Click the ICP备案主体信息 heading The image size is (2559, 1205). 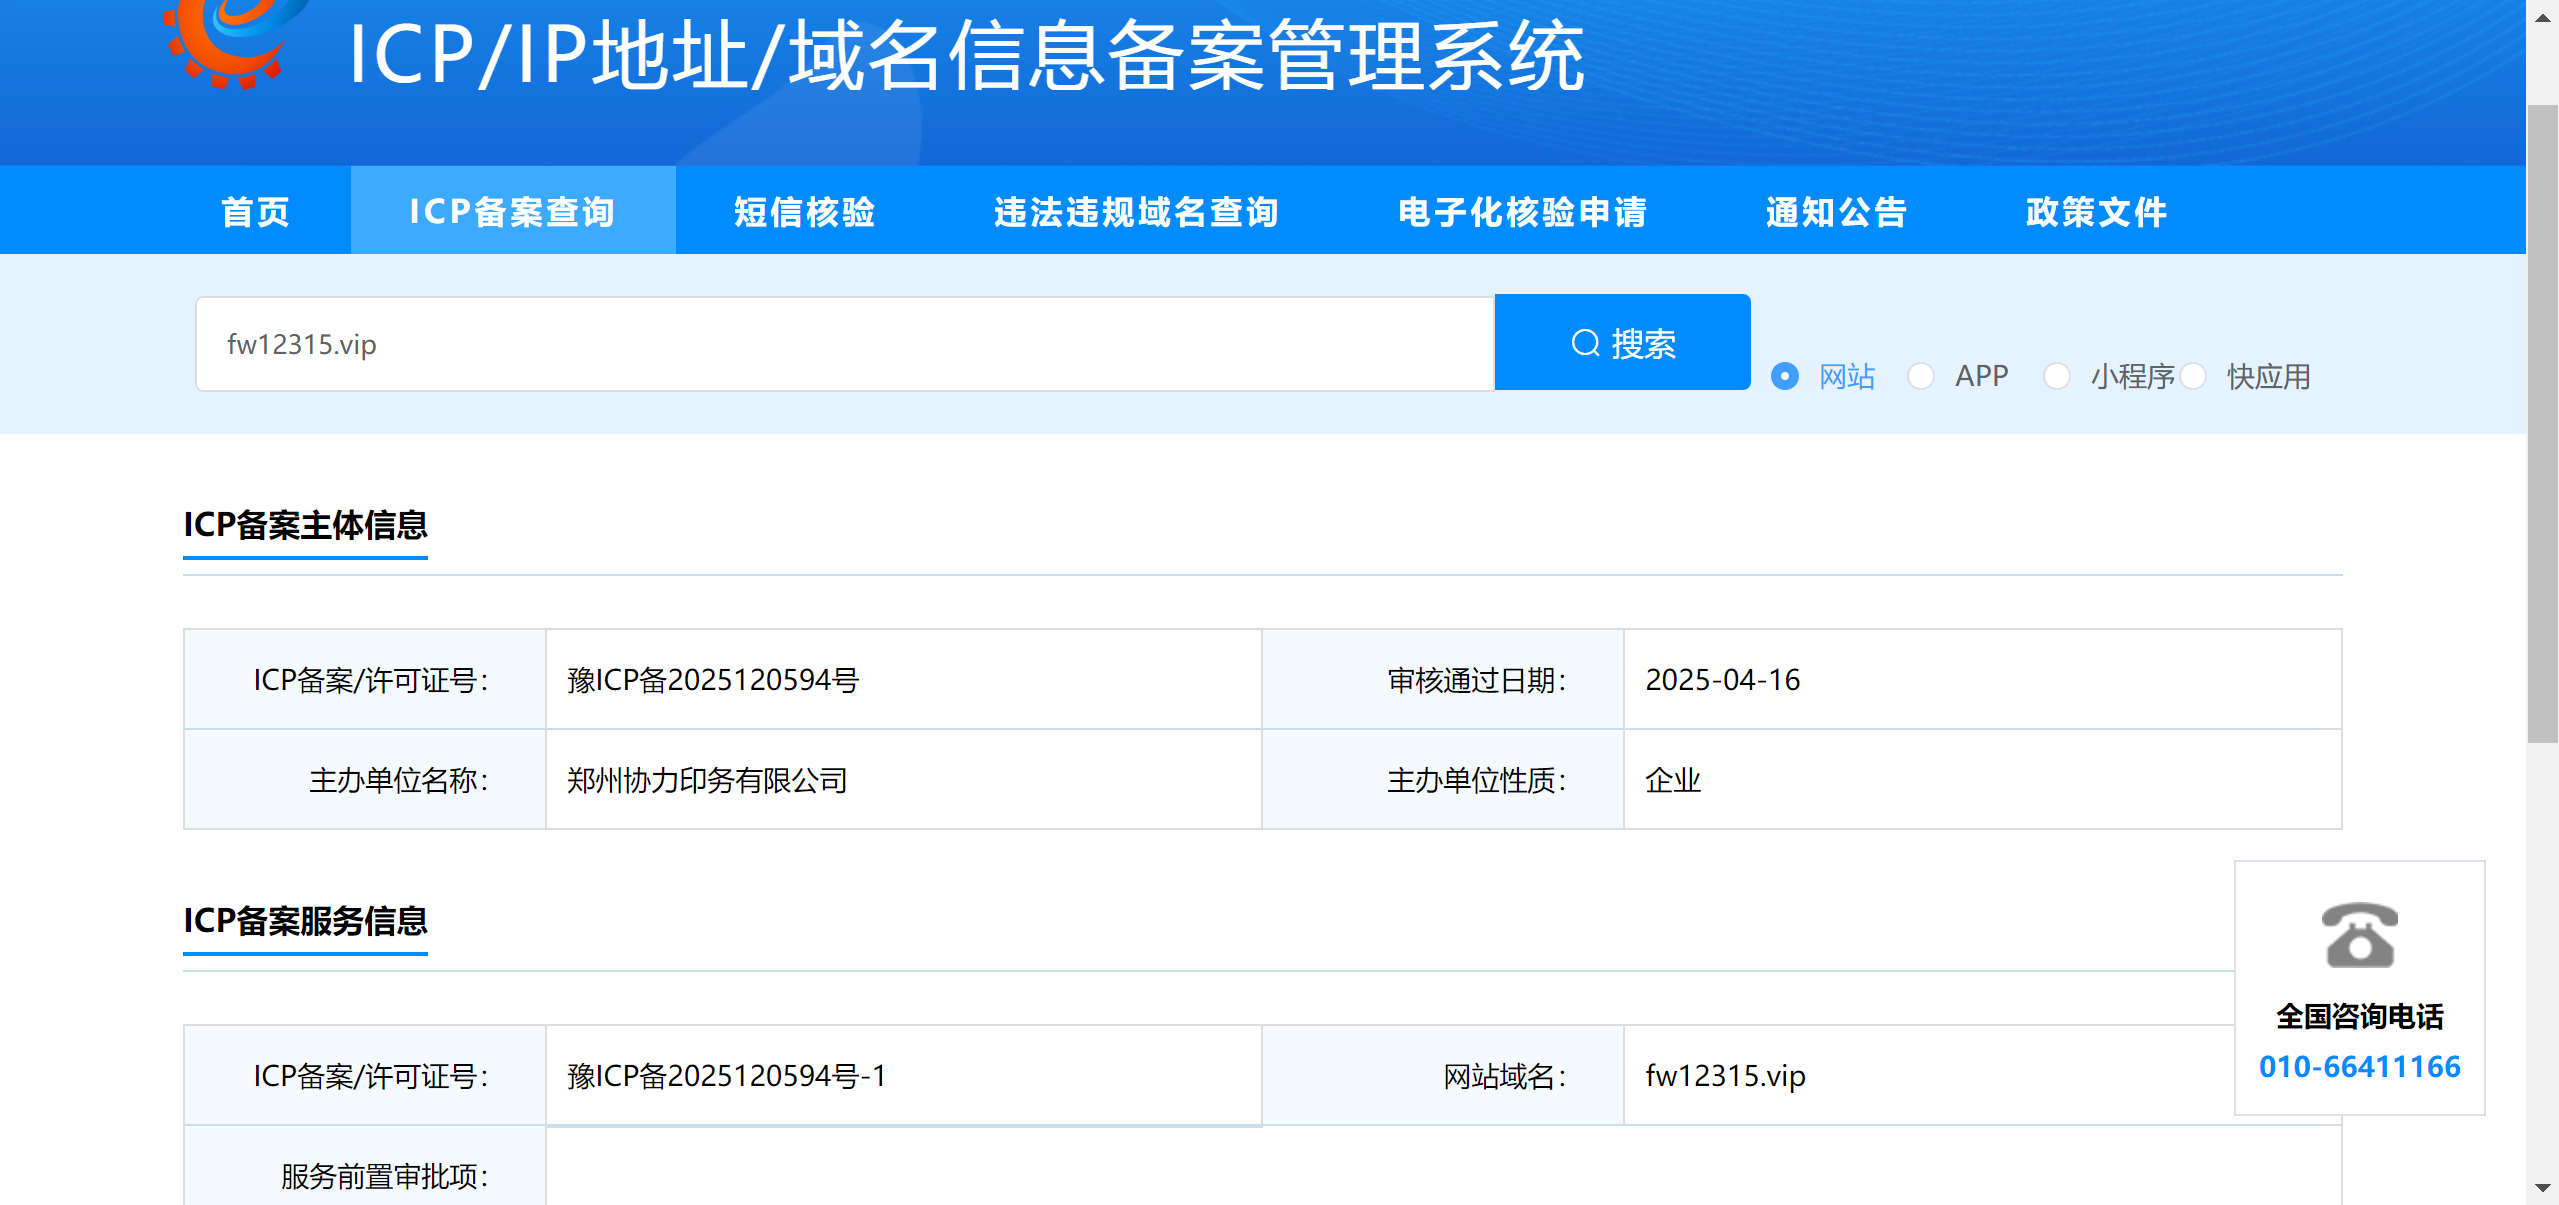pos(305,525)
